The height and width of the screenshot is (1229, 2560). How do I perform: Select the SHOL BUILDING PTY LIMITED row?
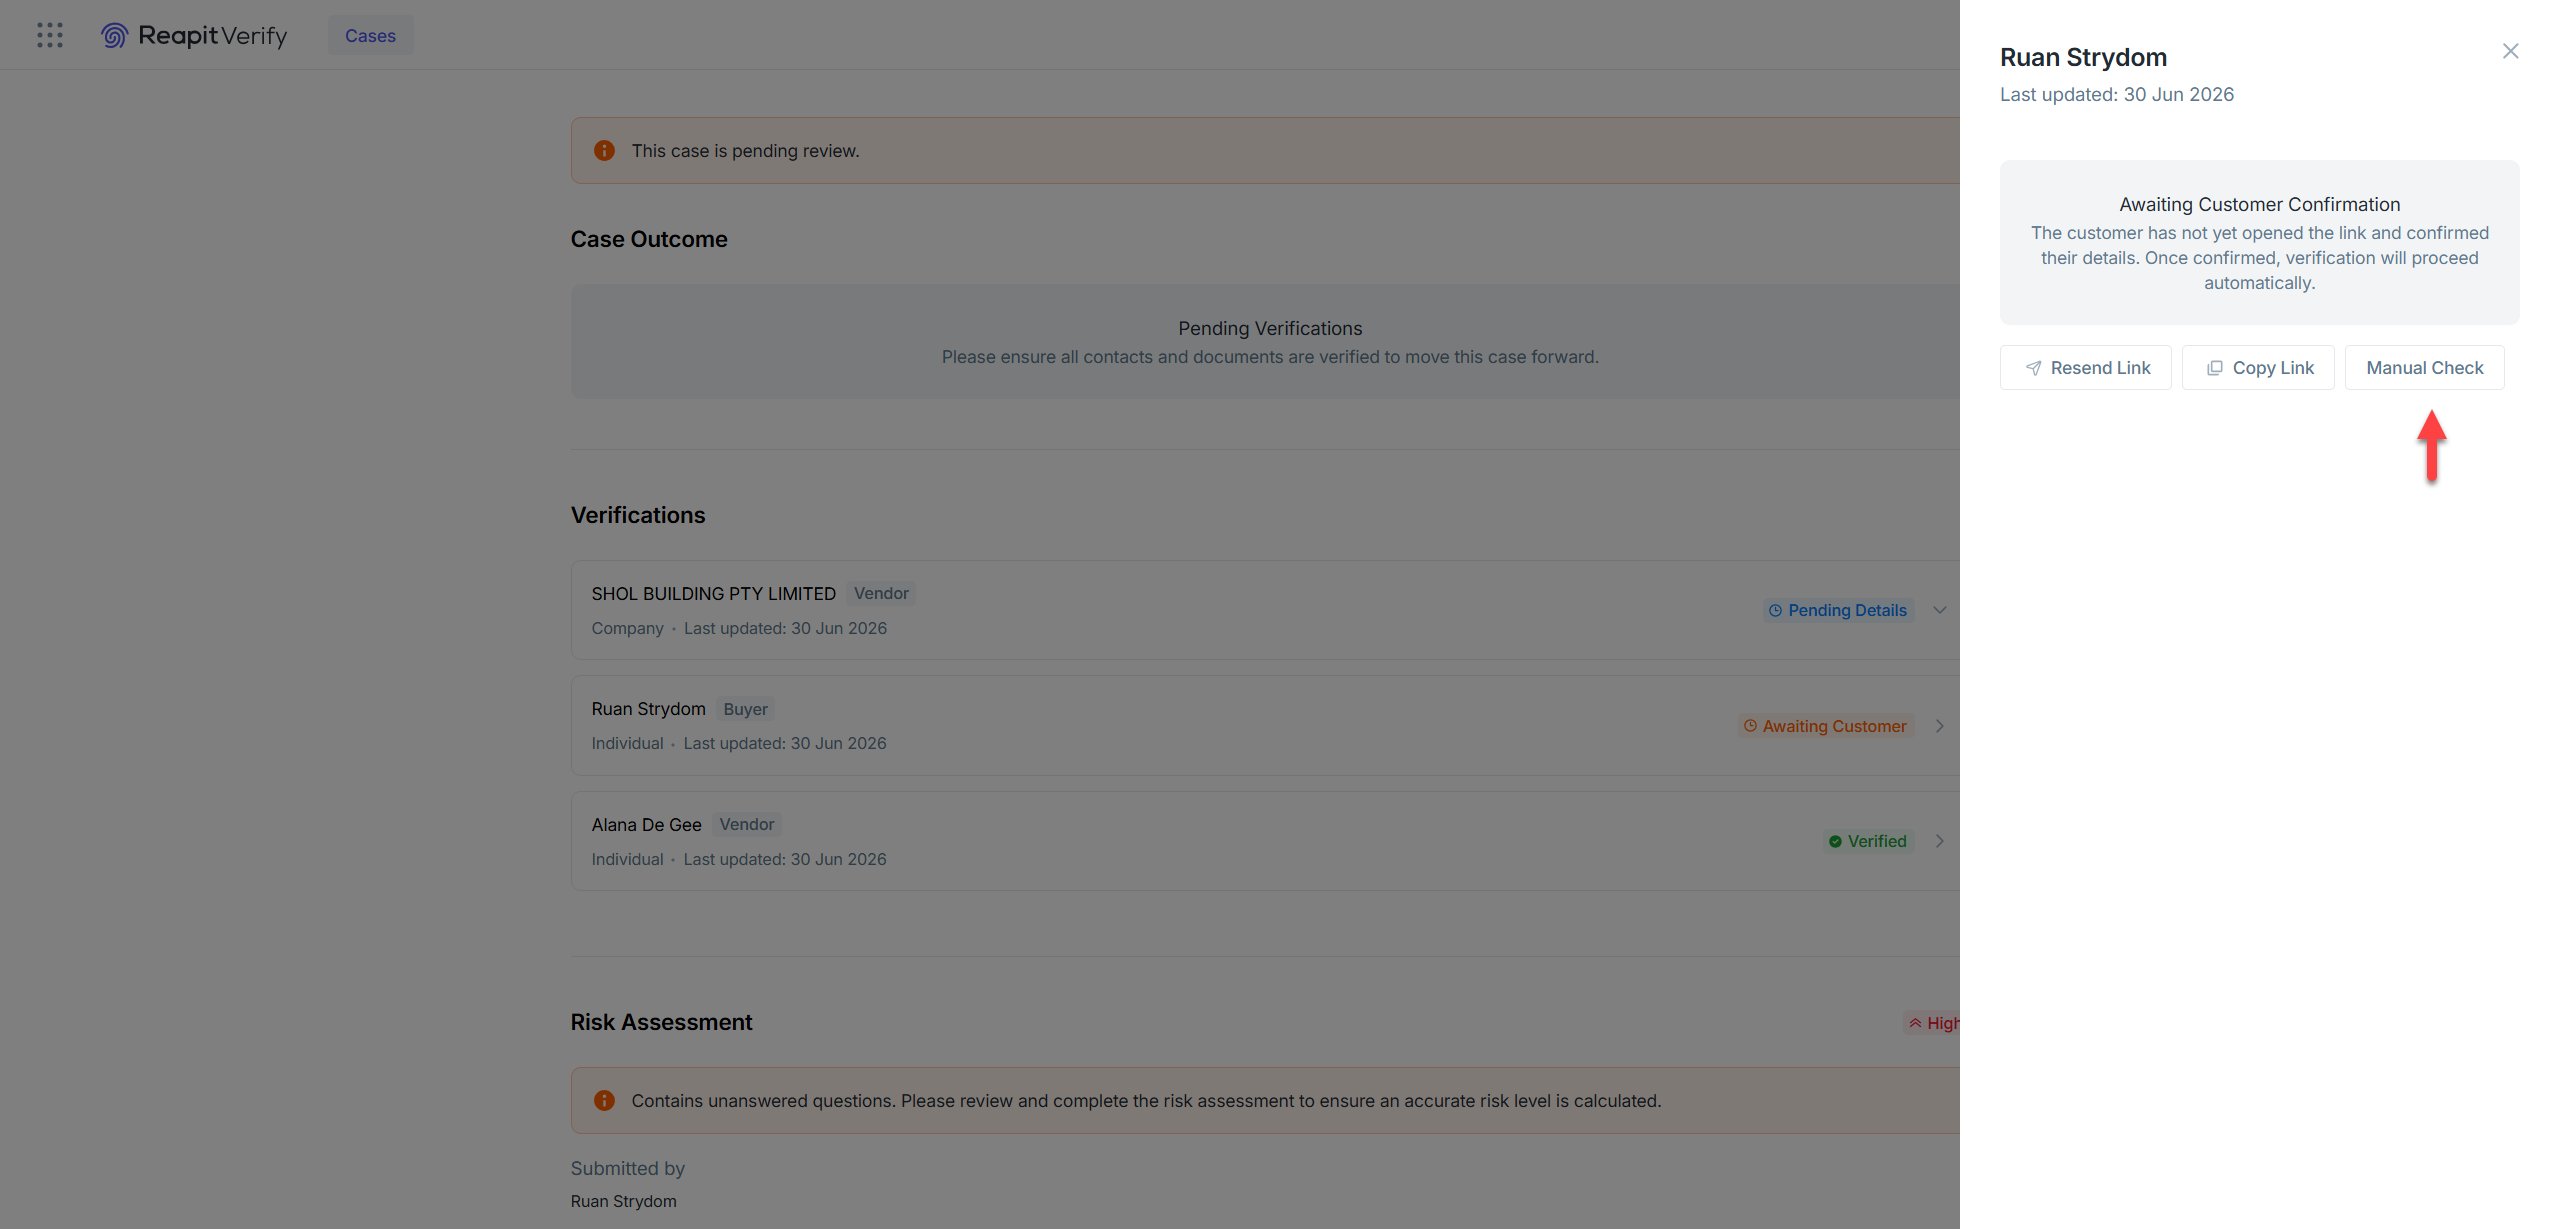pyautogui.click(x=1265, y=610)
